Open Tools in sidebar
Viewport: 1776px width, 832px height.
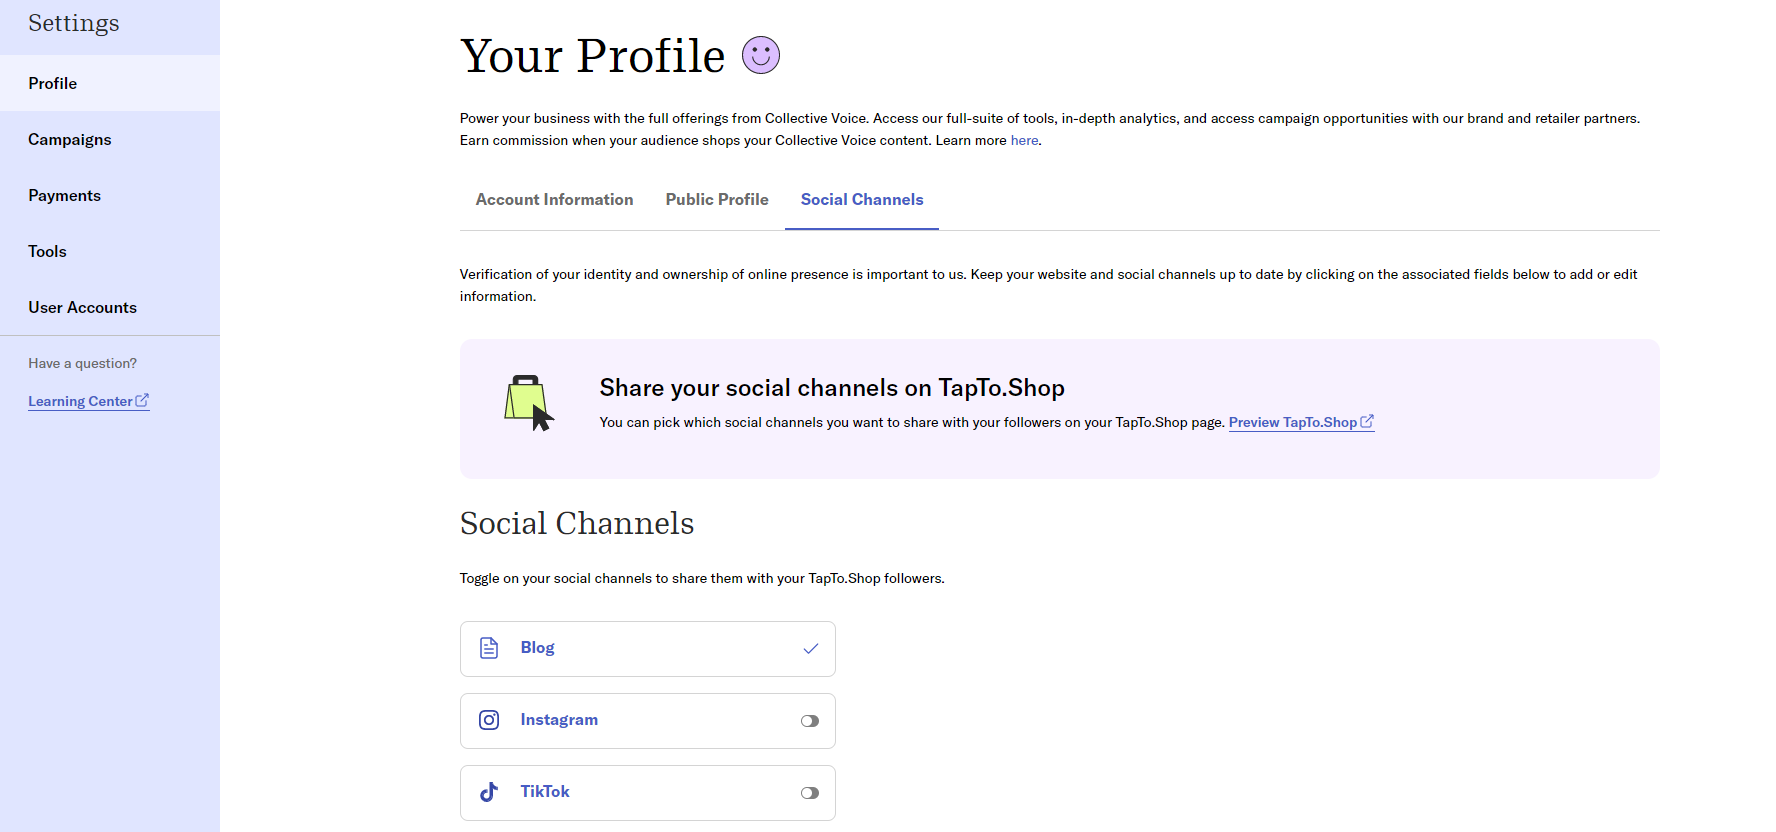coord(110,251)
